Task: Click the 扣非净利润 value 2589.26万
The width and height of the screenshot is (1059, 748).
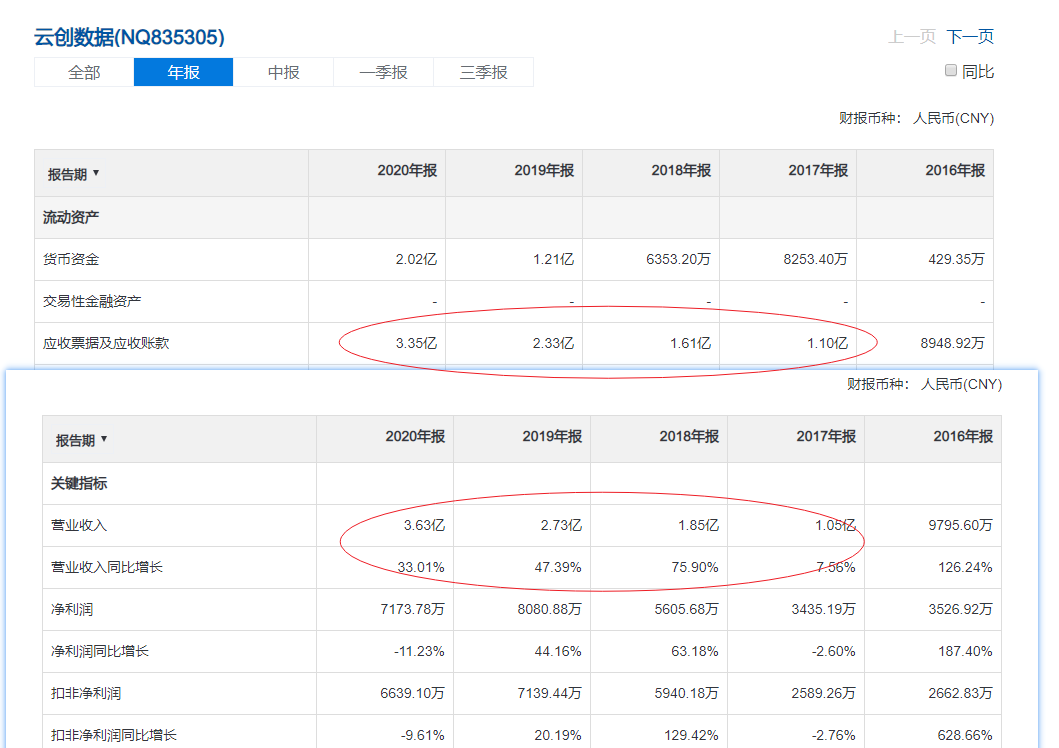Action: pyautogui.click(x=824, y=693)
